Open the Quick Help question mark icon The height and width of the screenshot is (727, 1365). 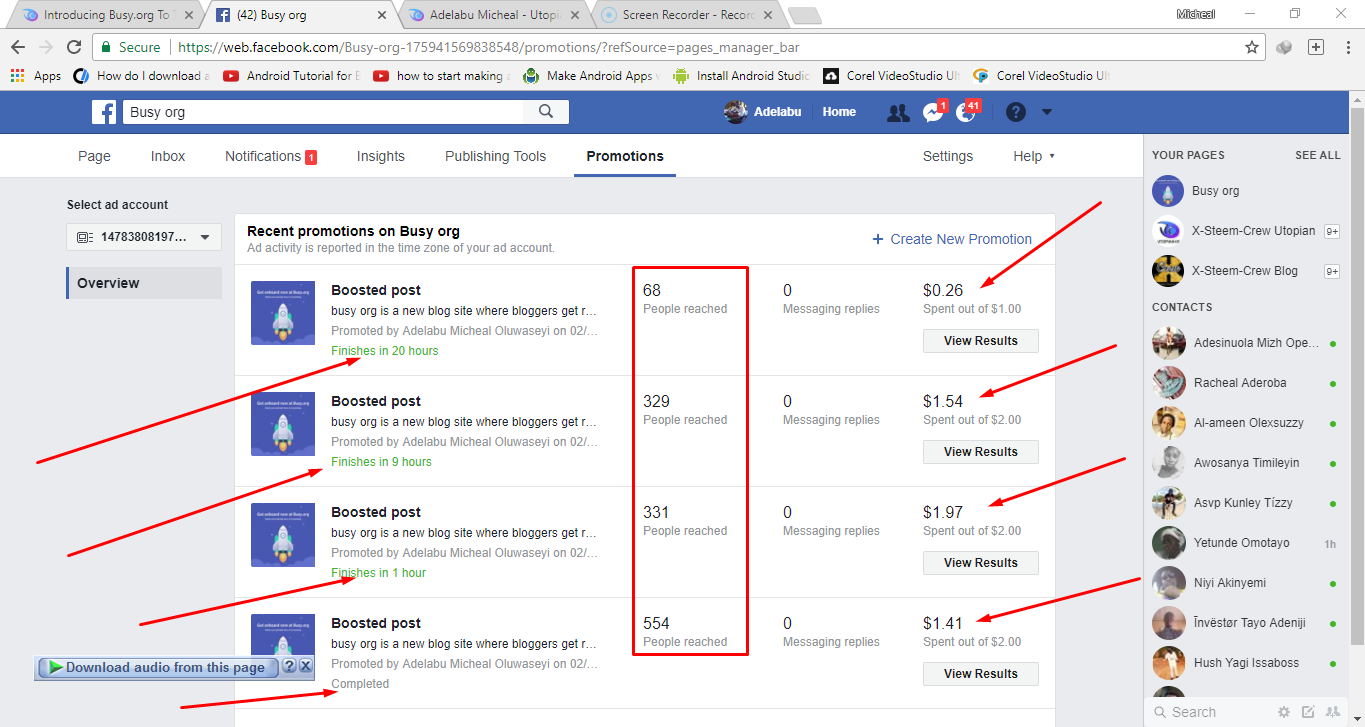click(1016, 112)
